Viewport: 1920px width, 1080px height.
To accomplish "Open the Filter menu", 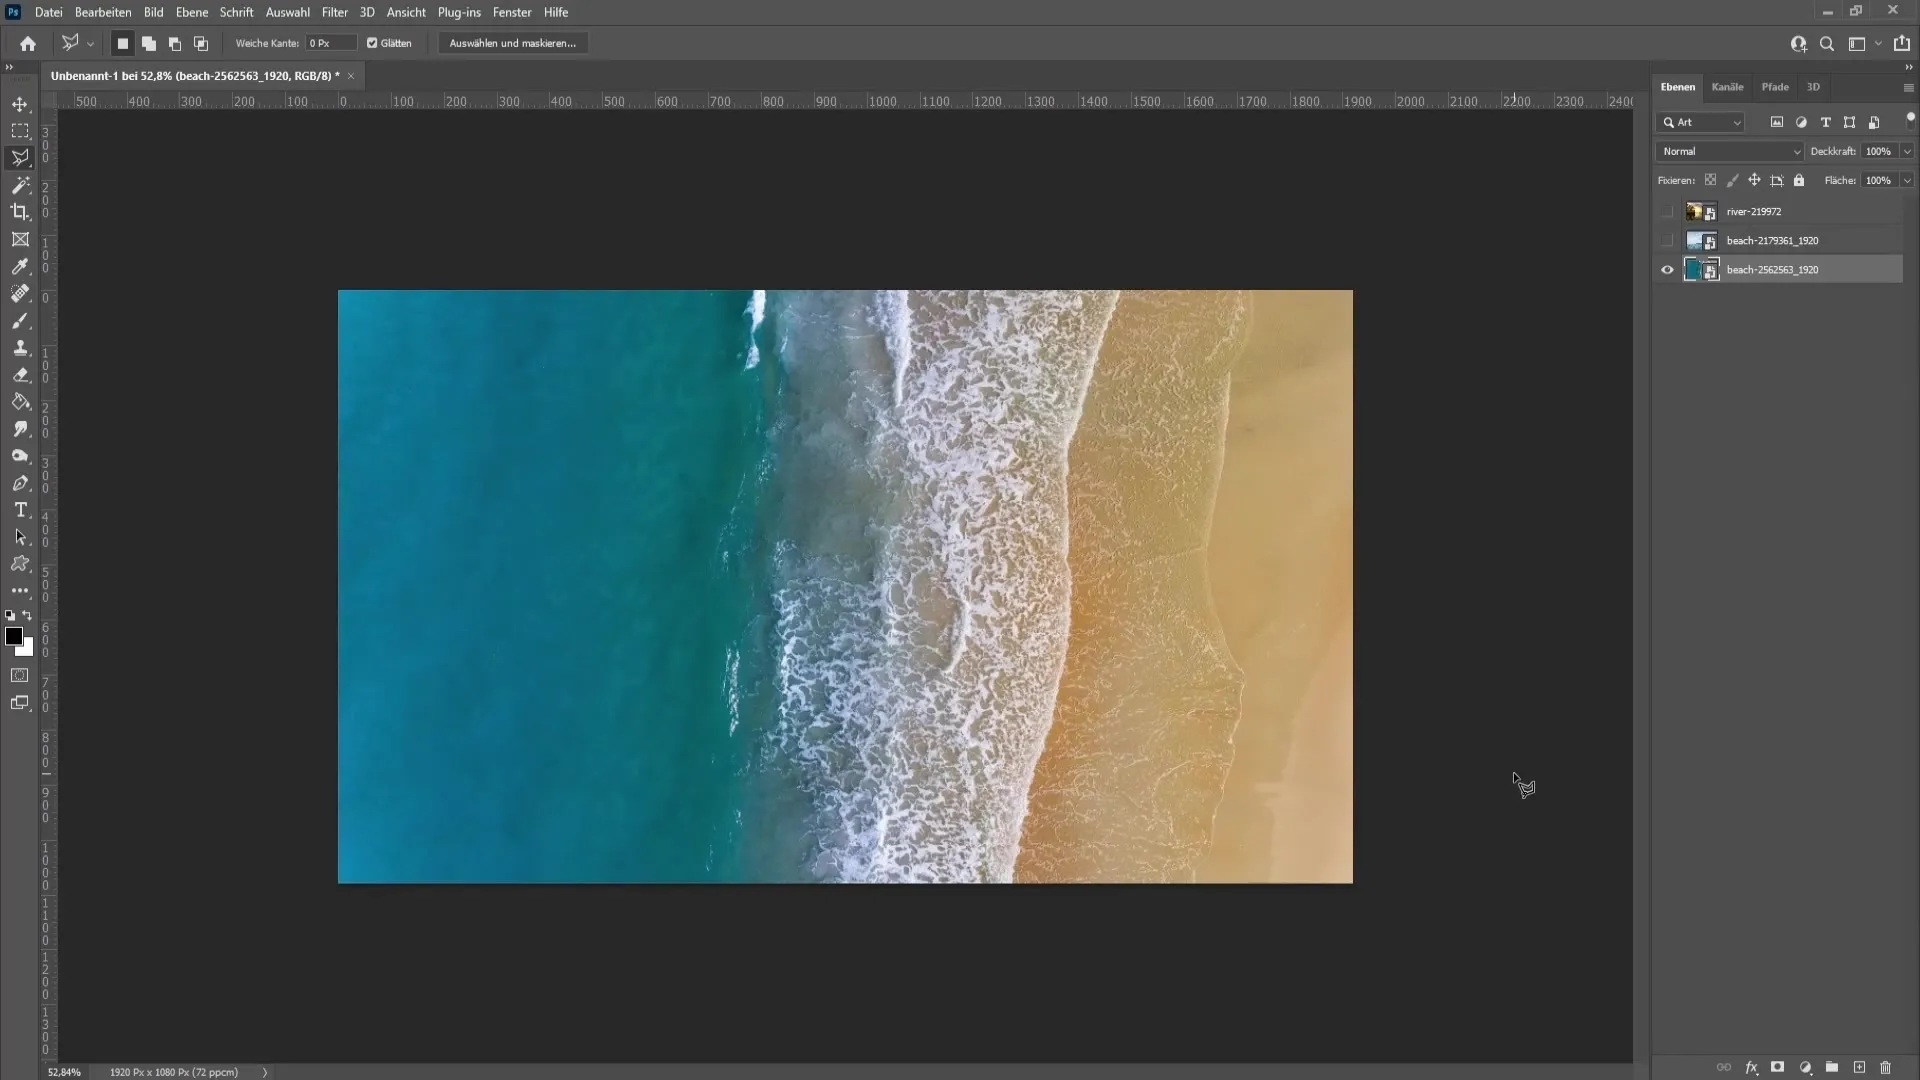I will 334,12.
